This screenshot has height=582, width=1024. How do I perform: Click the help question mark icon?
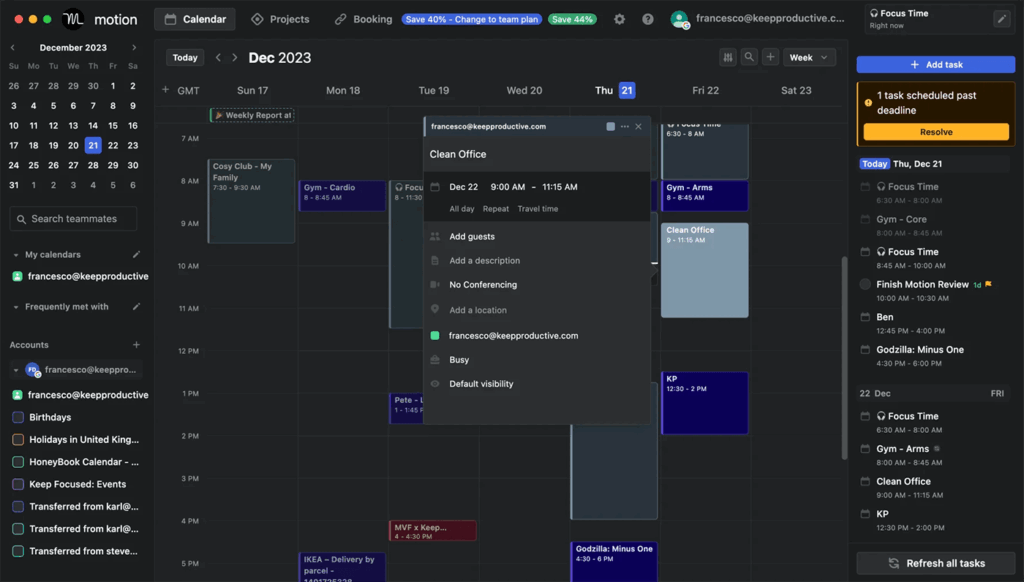pyautogui.click(x=648, y=19)
